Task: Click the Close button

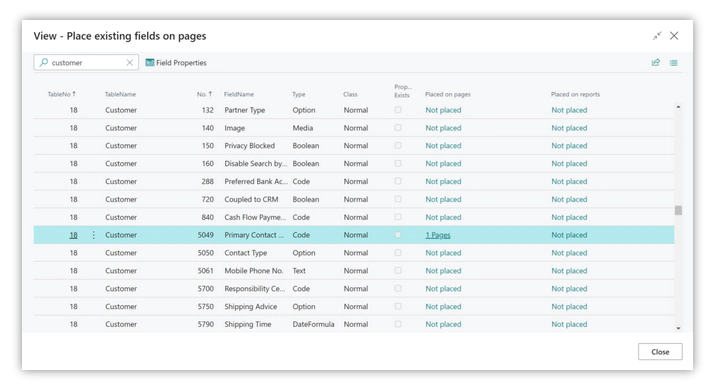Action: [x=660, y=352]
